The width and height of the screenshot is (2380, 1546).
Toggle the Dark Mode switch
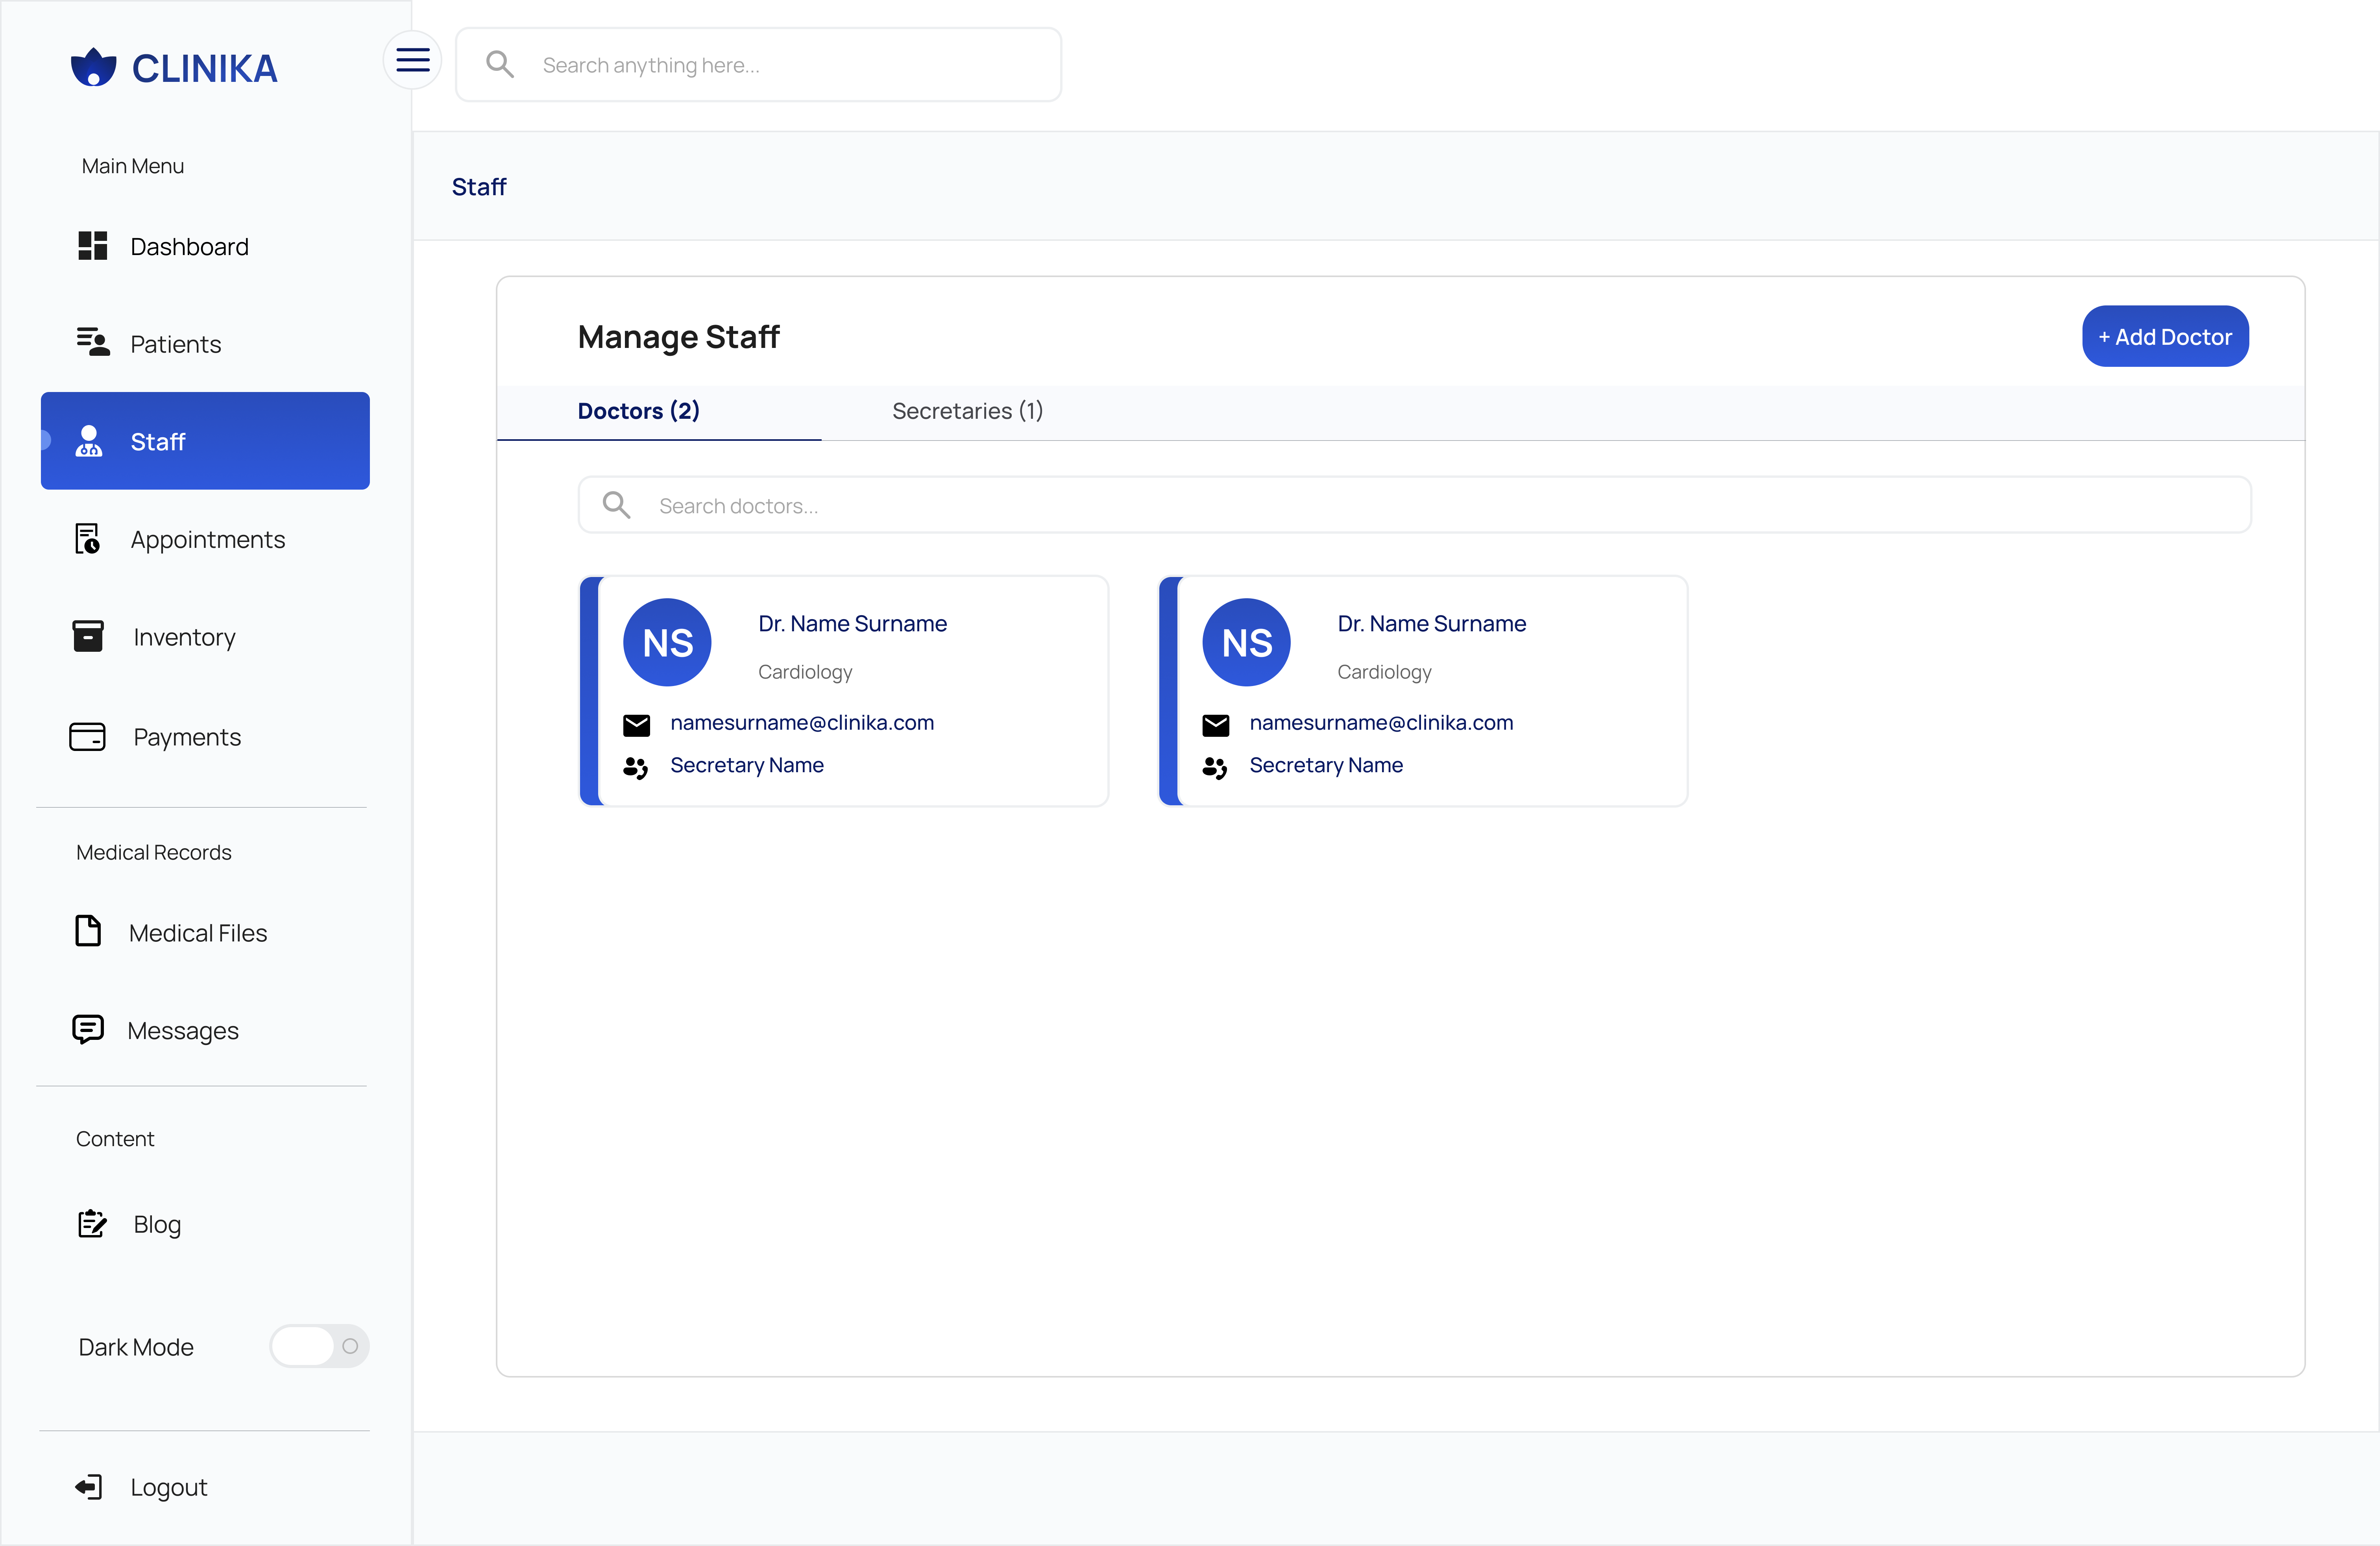[x=319, y=1346]
